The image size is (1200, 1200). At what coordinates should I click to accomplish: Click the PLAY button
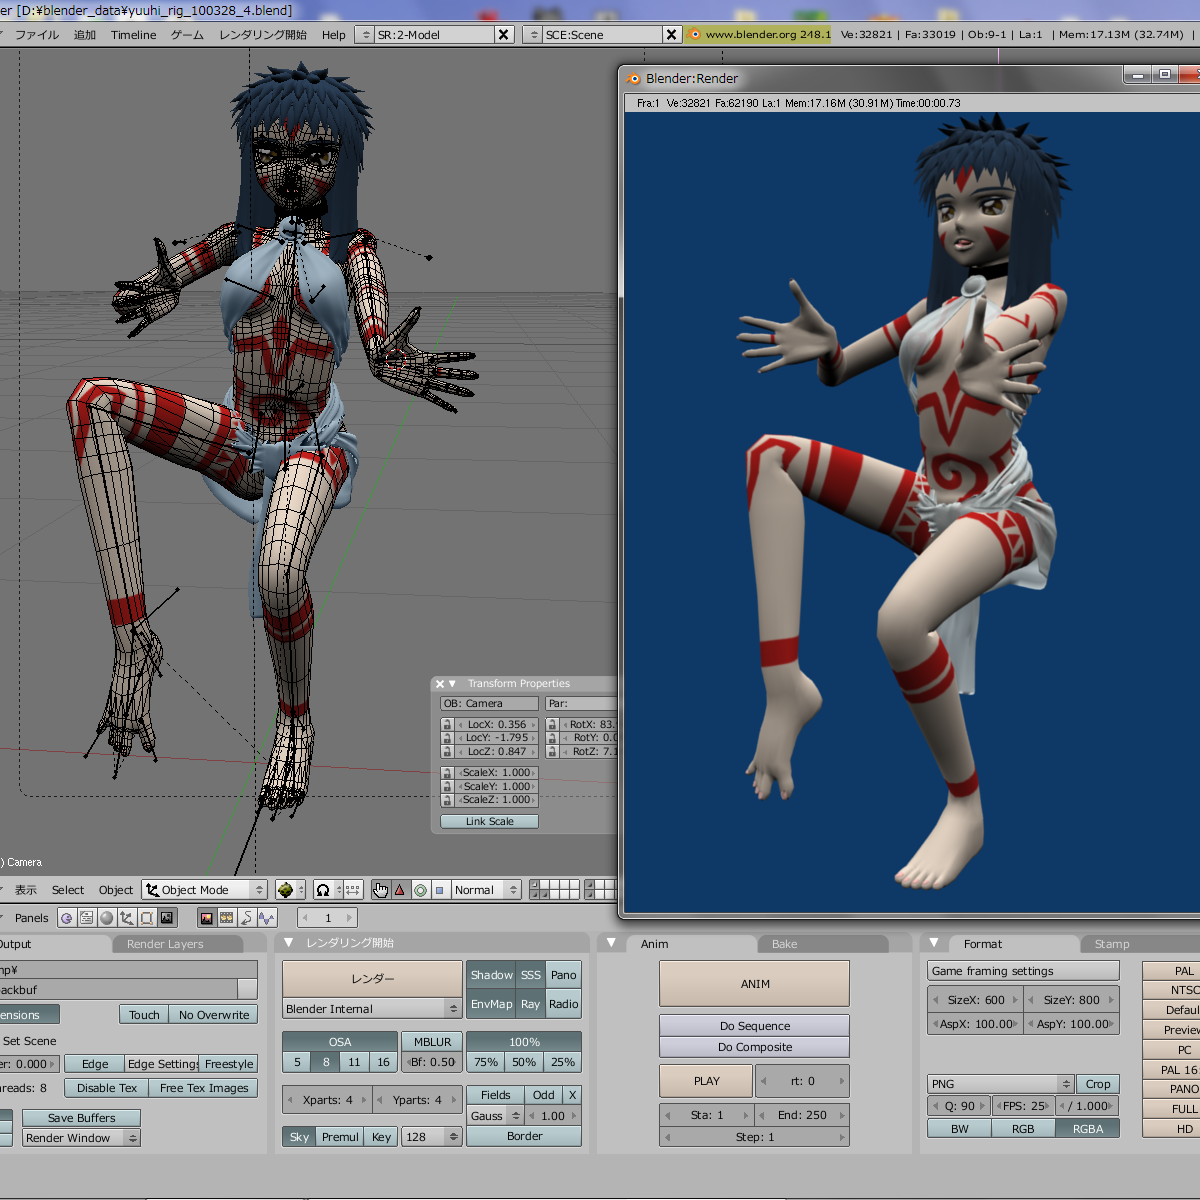click(x=706, y=1081)
